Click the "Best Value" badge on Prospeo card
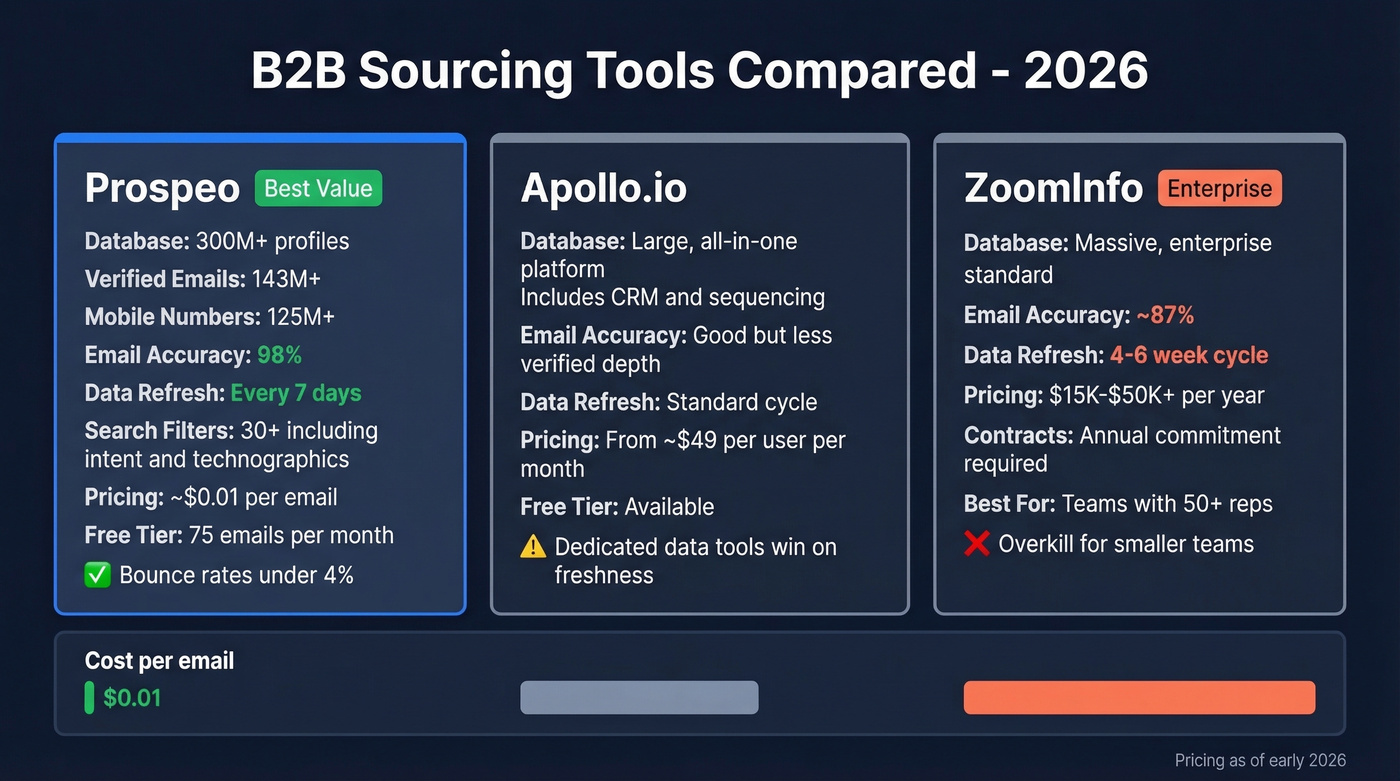1400x781 pixels. click(x=317, y=188)
